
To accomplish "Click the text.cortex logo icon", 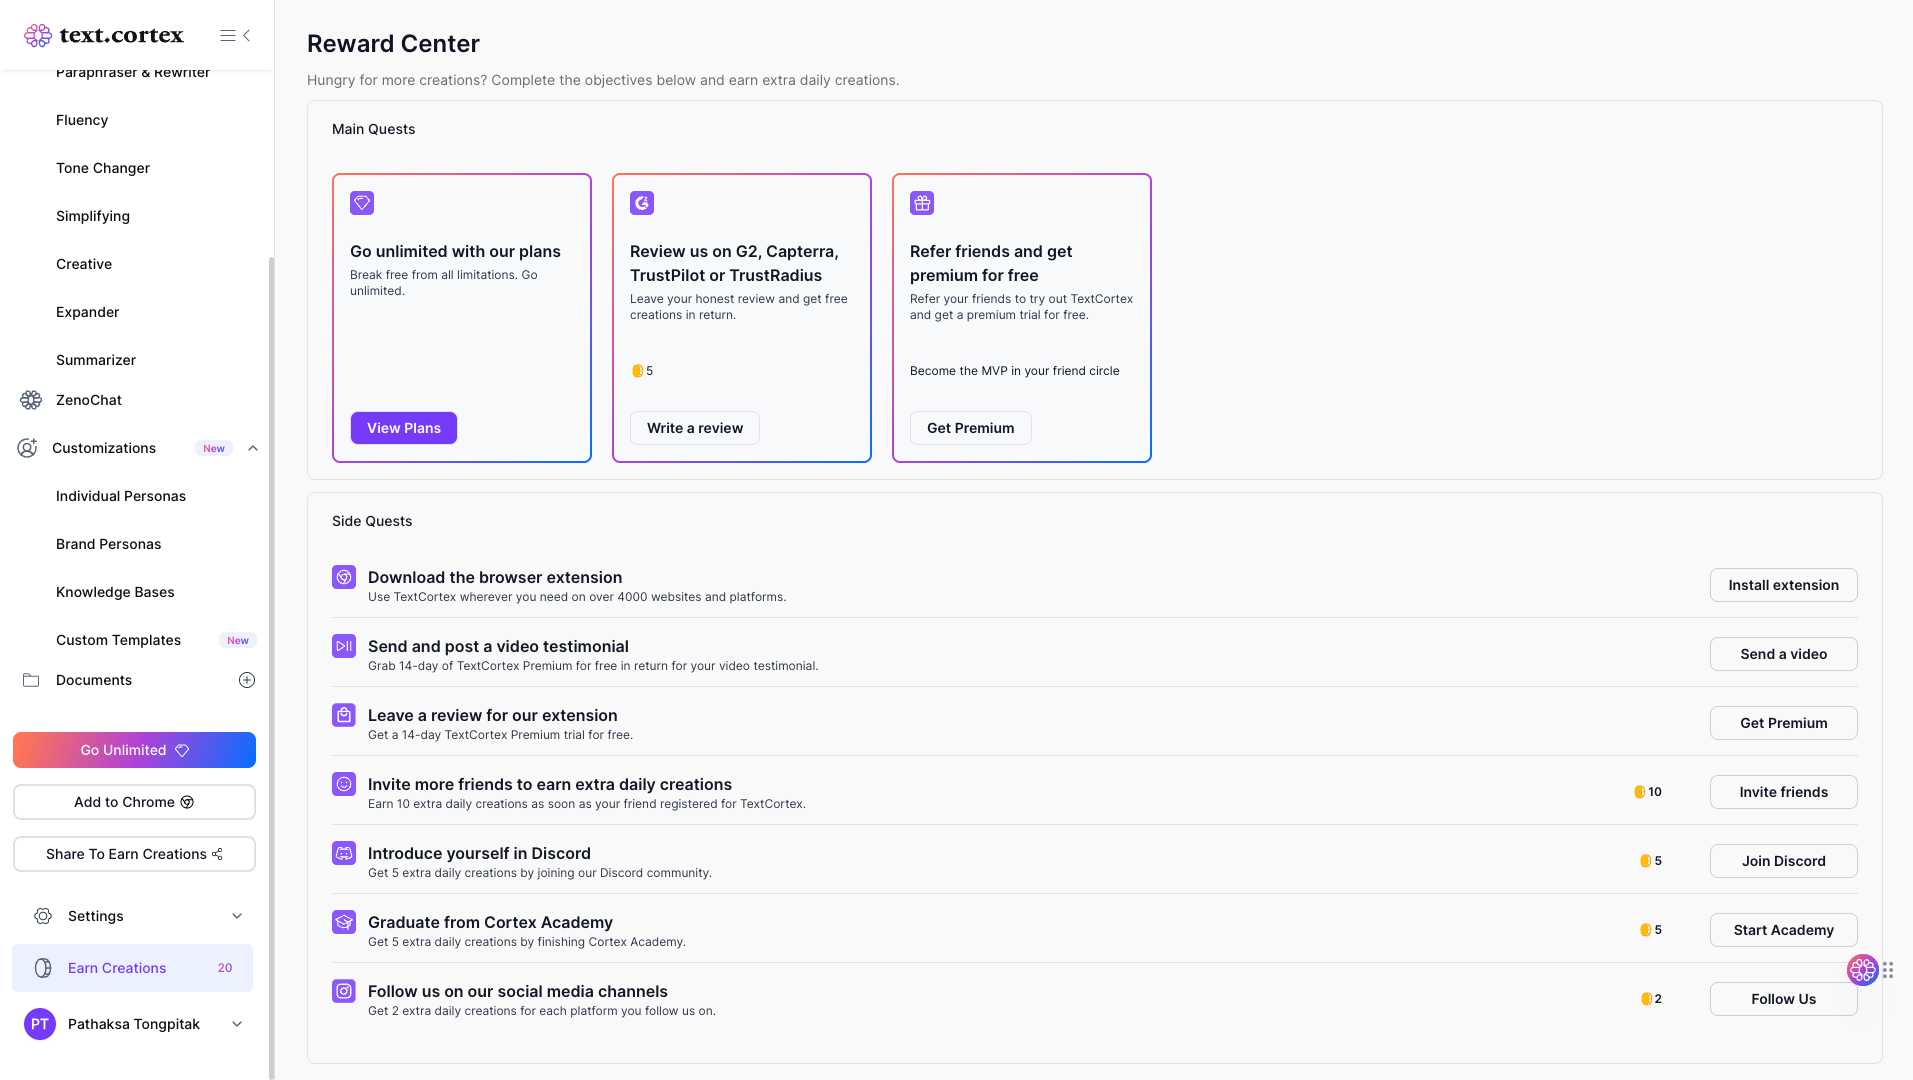I will pos(38,36).
